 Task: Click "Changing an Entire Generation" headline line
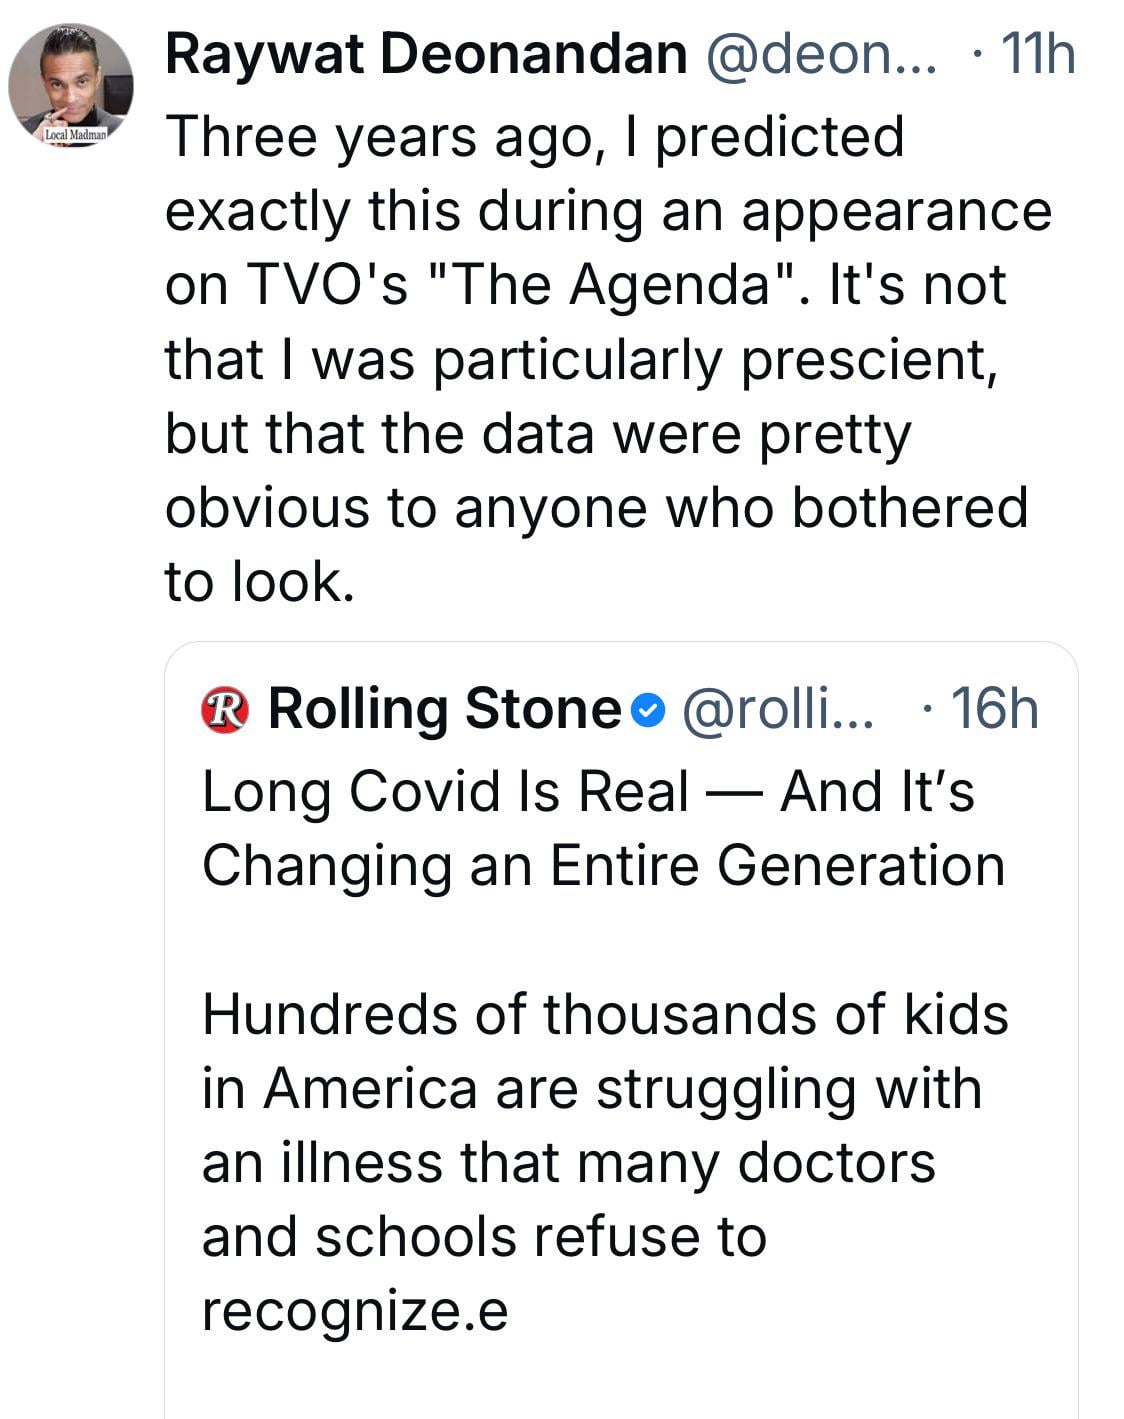(x=603, y=866)
